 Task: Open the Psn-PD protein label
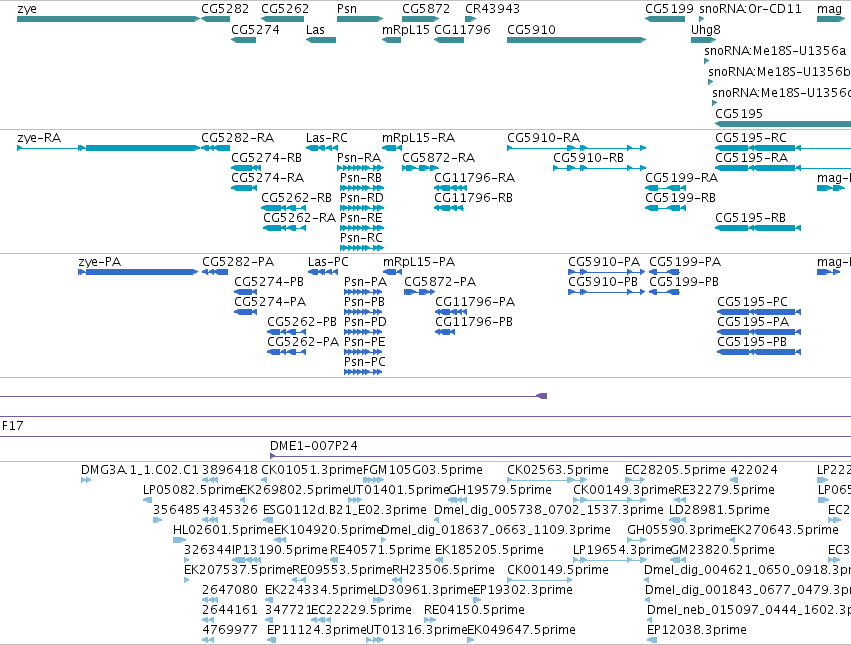(365, 322)
